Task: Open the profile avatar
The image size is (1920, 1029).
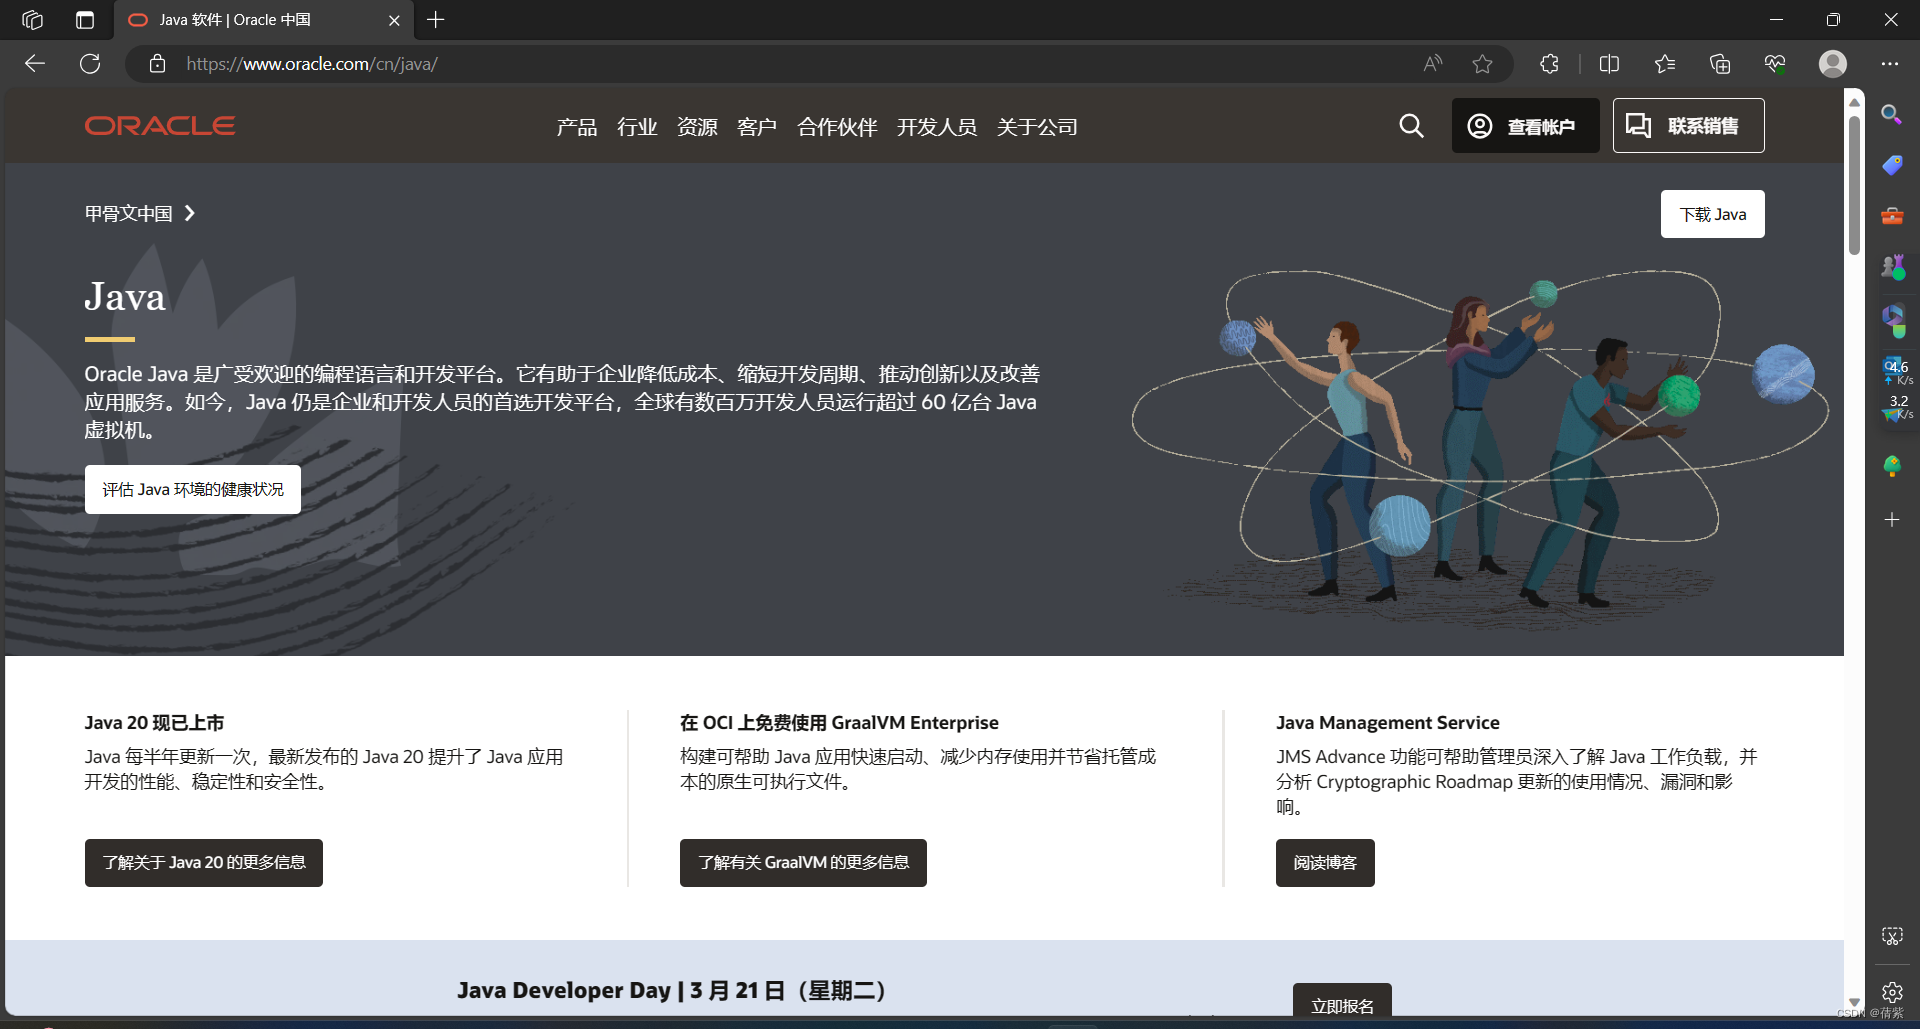Action: (1832, 64)
